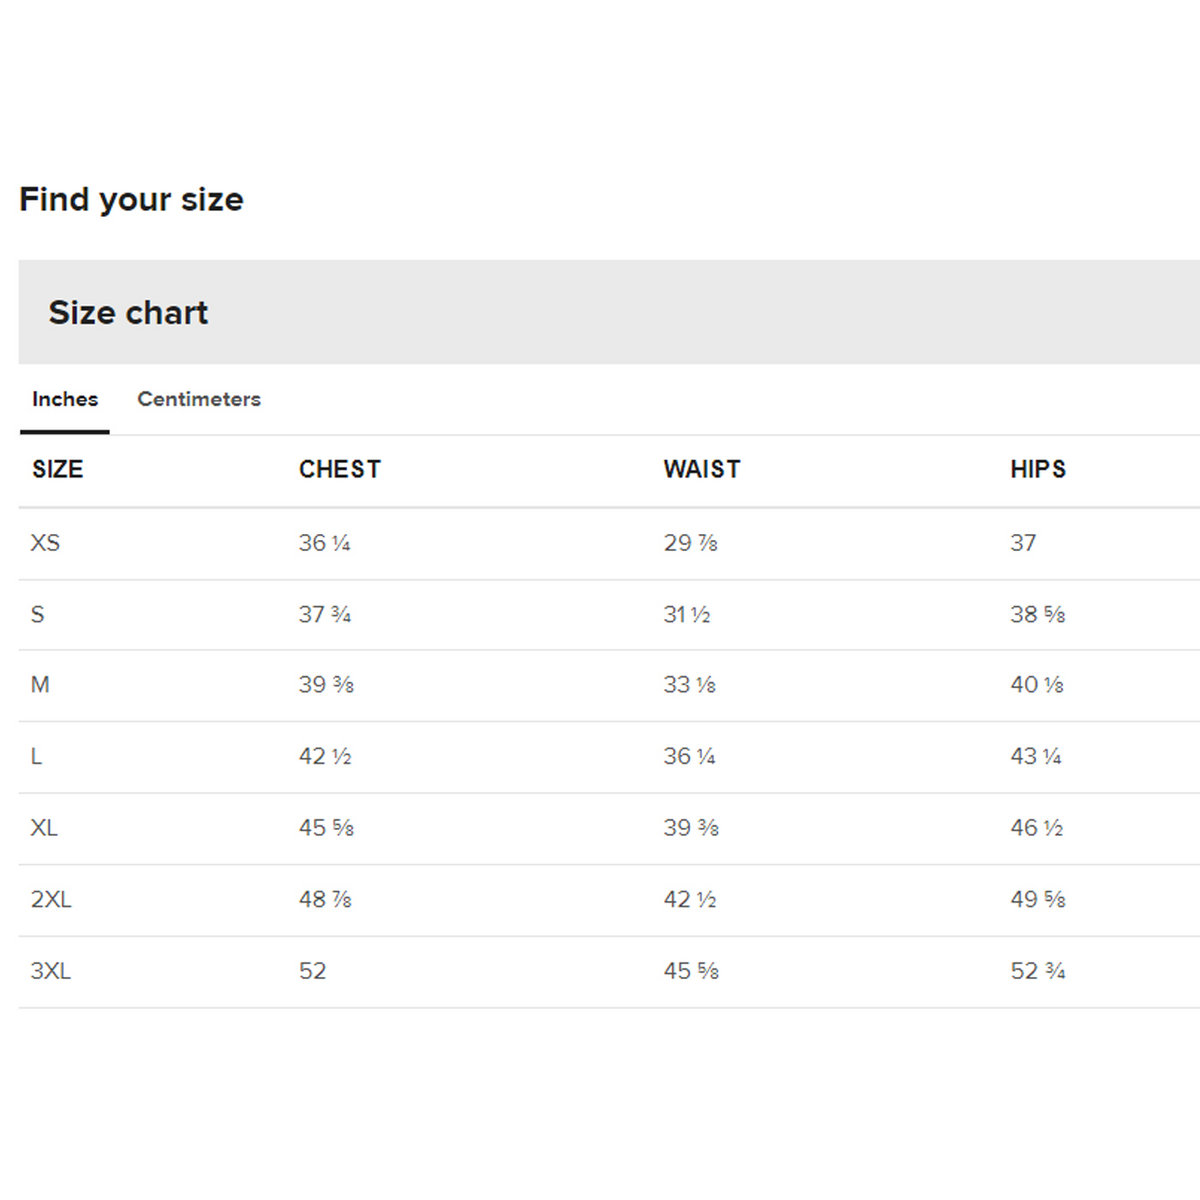
Task: Click the SIZE column header
Action: [57, 469]
